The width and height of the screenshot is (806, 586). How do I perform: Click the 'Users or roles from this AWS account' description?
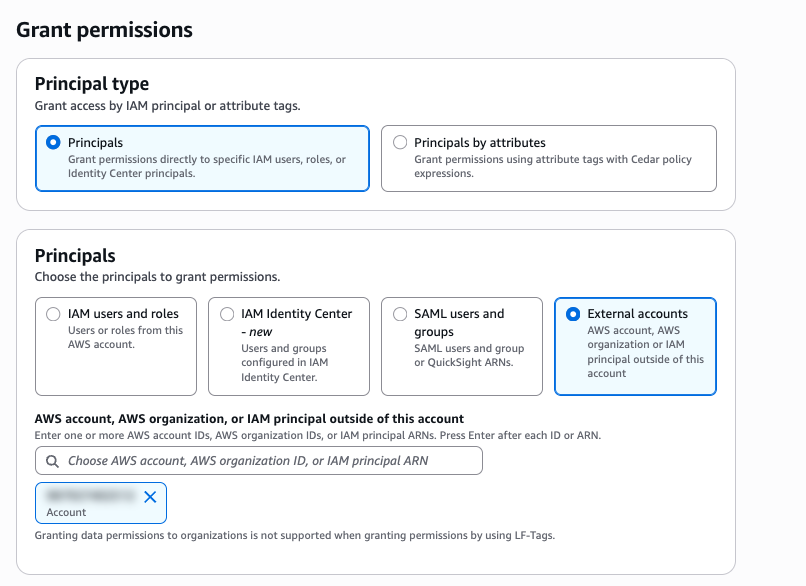(x=125, y=337)
